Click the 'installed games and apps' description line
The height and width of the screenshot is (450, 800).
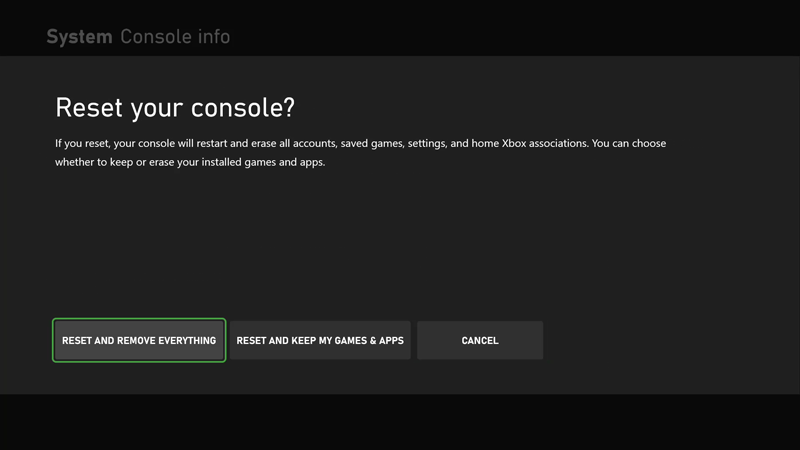click(x=190, y=162)
